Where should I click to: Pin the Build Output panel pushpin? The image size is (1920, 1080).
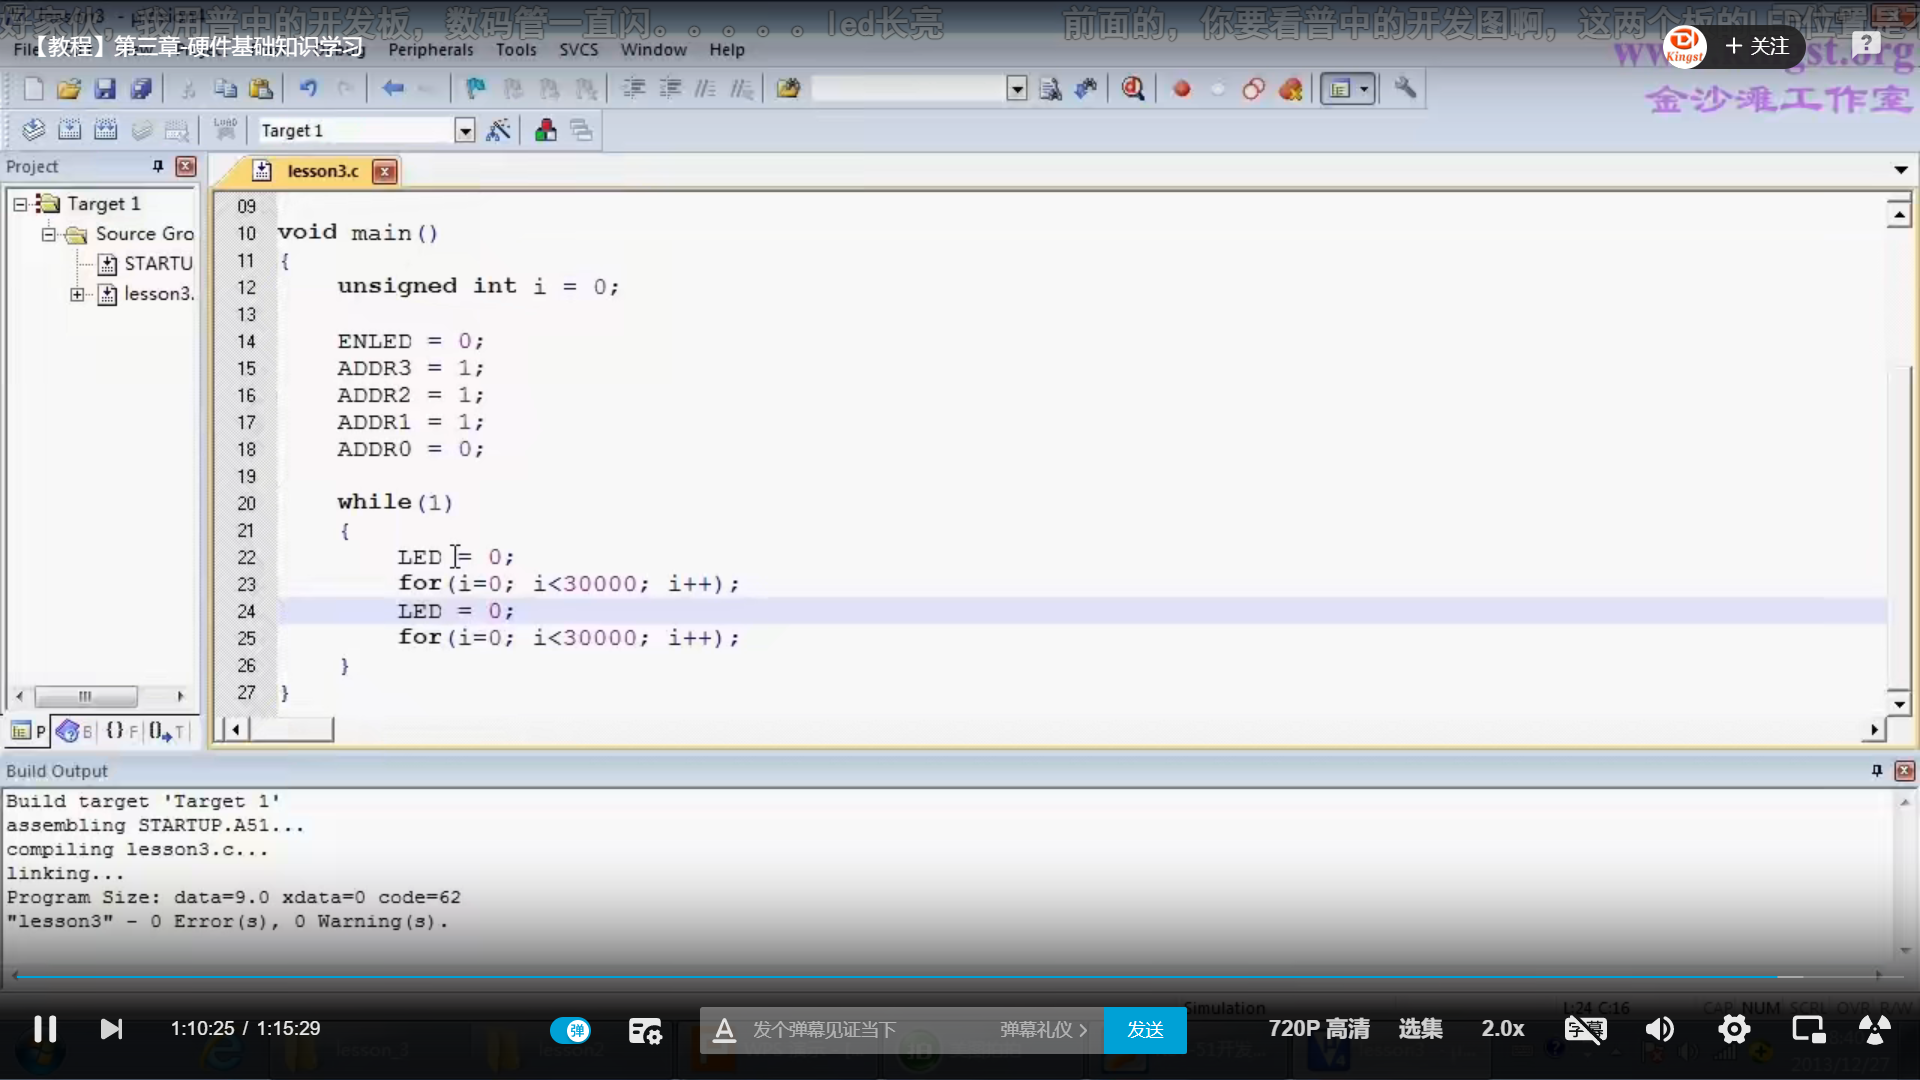tap(1877, 770)
